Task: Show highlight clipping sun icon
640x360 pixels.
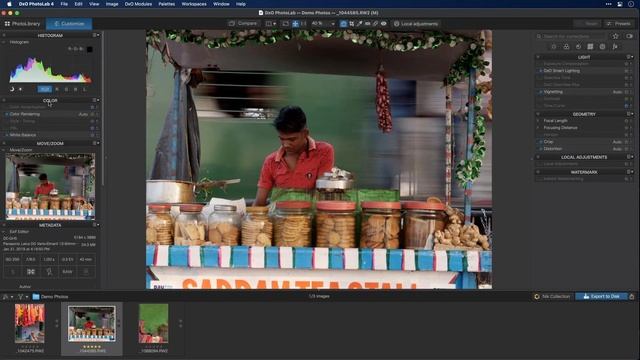Action: (x=20, y=89)
